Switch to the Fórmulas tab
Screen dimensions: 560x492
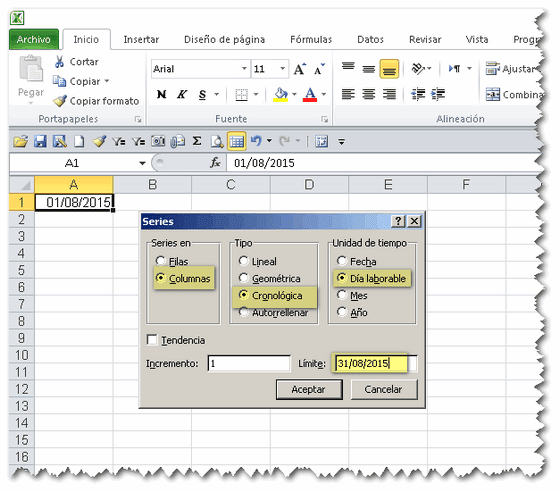coord(311,39)
